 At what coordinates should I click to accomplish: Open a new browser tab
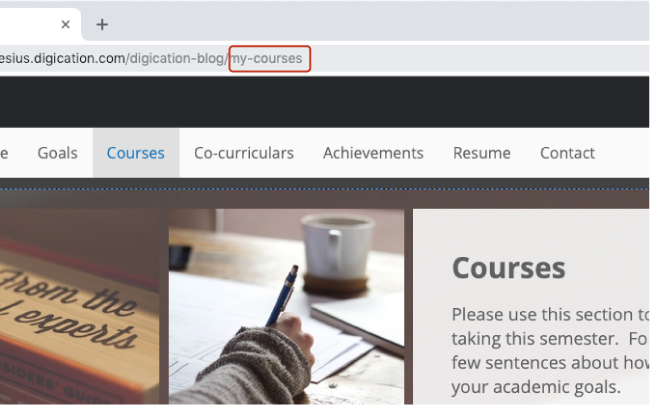[102, 25]
